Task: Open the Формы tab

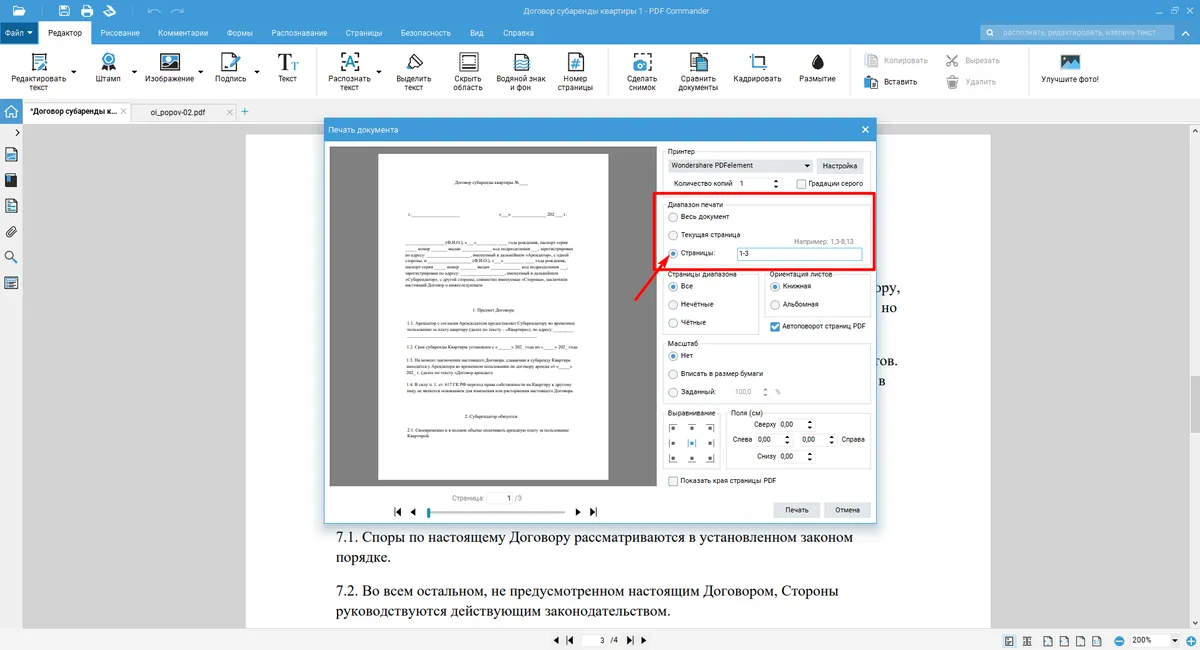Action: click(x=241, y=32)
